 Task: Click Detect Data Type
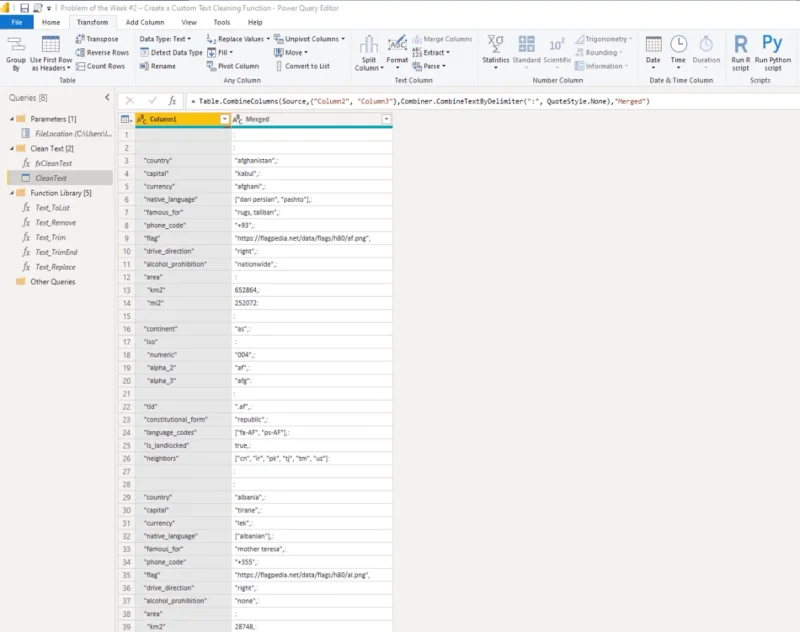pos(171,53)
